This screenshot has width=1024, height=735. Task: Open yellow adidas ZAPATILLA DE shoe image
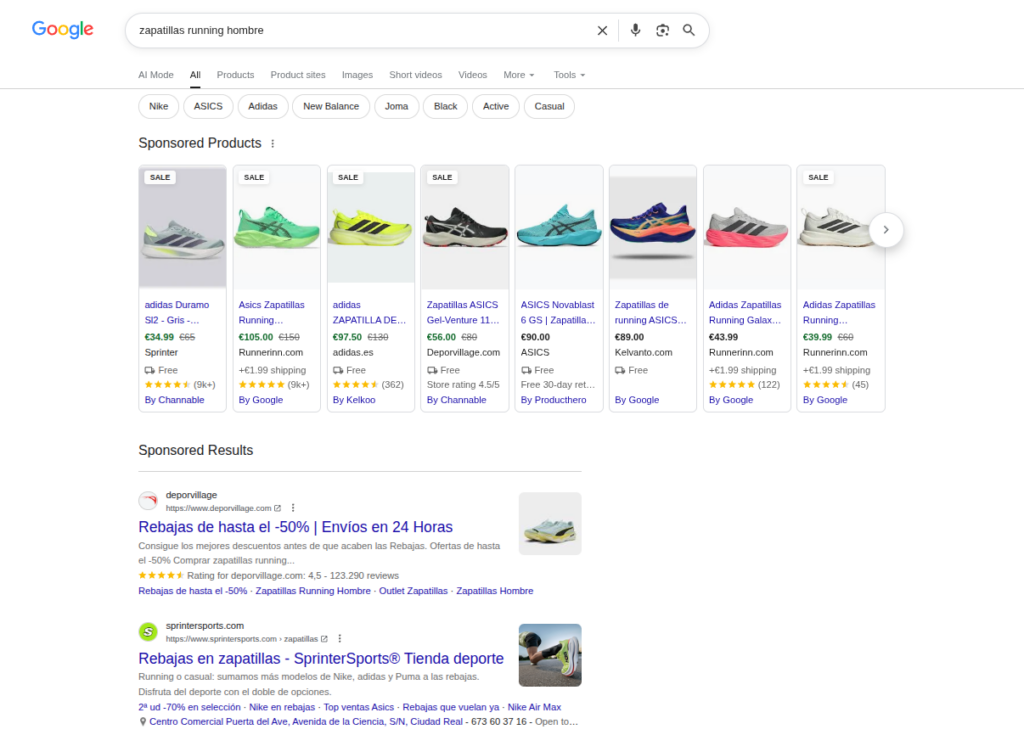pyautogui.click(x=370, y=227)
